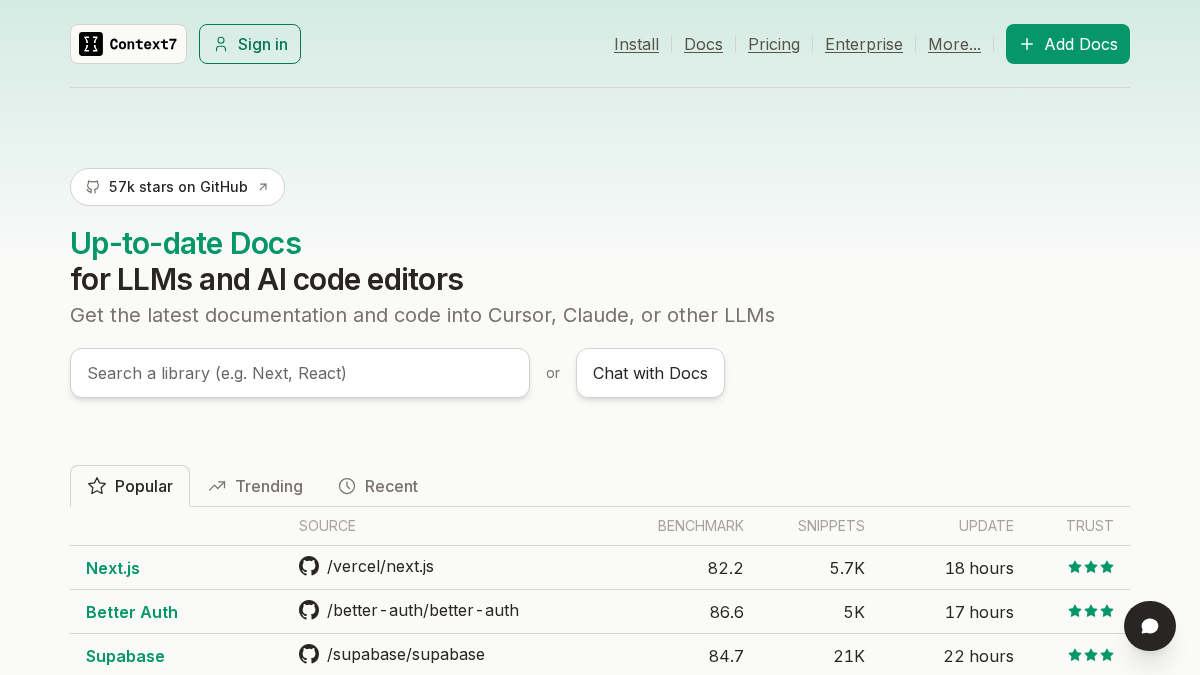Click the trust stars for Supabase
The height and width of the screenshot is (675, 1200).
[x=1091, y=655]
